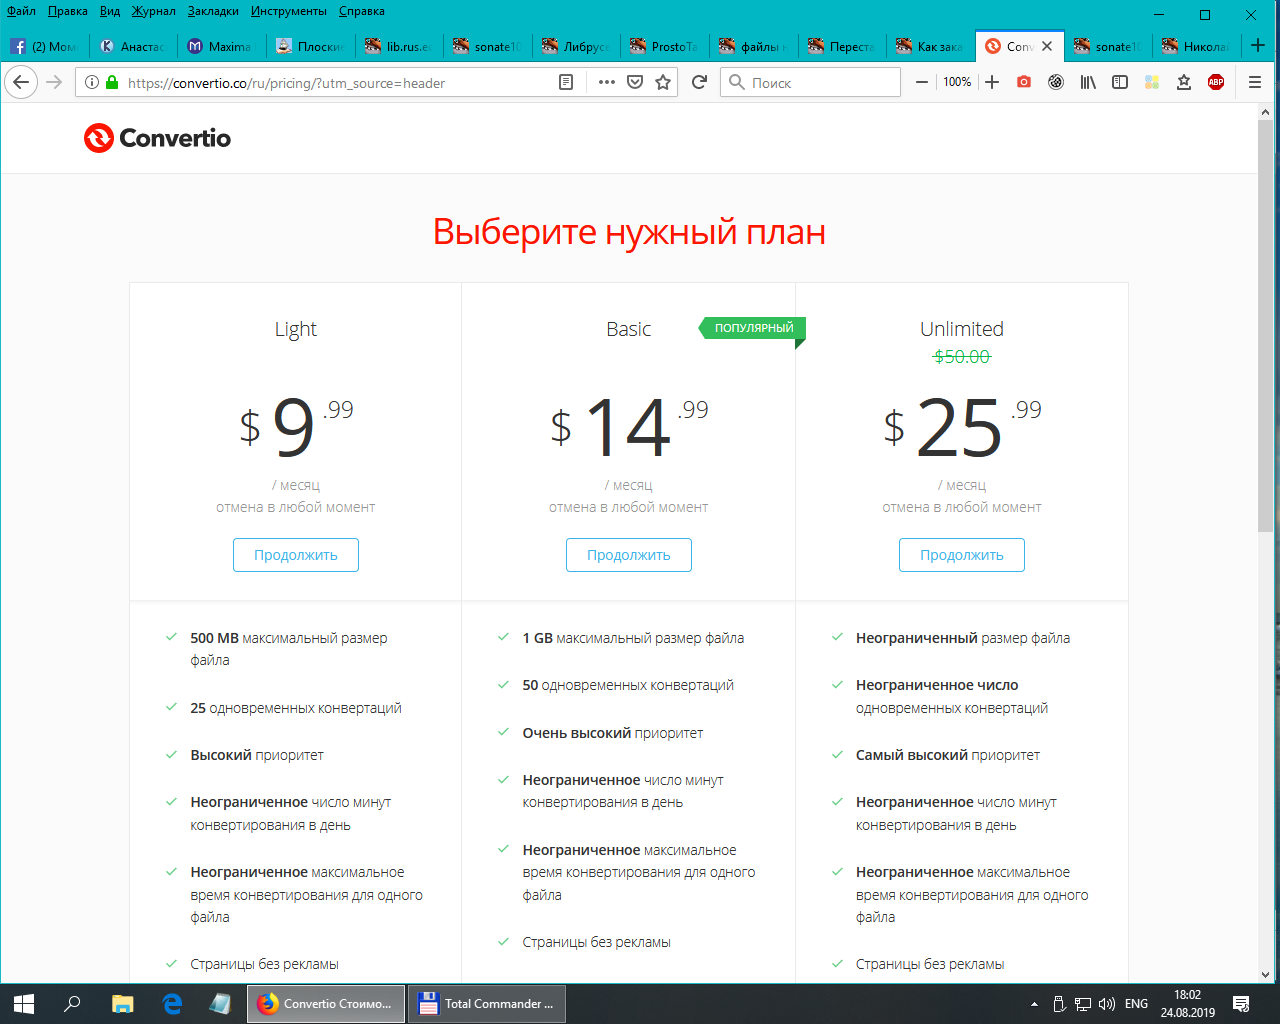This screenshot has height=1024, width=1280.
Task: Click zoom in plus button
Action: [x=992, y=82]
